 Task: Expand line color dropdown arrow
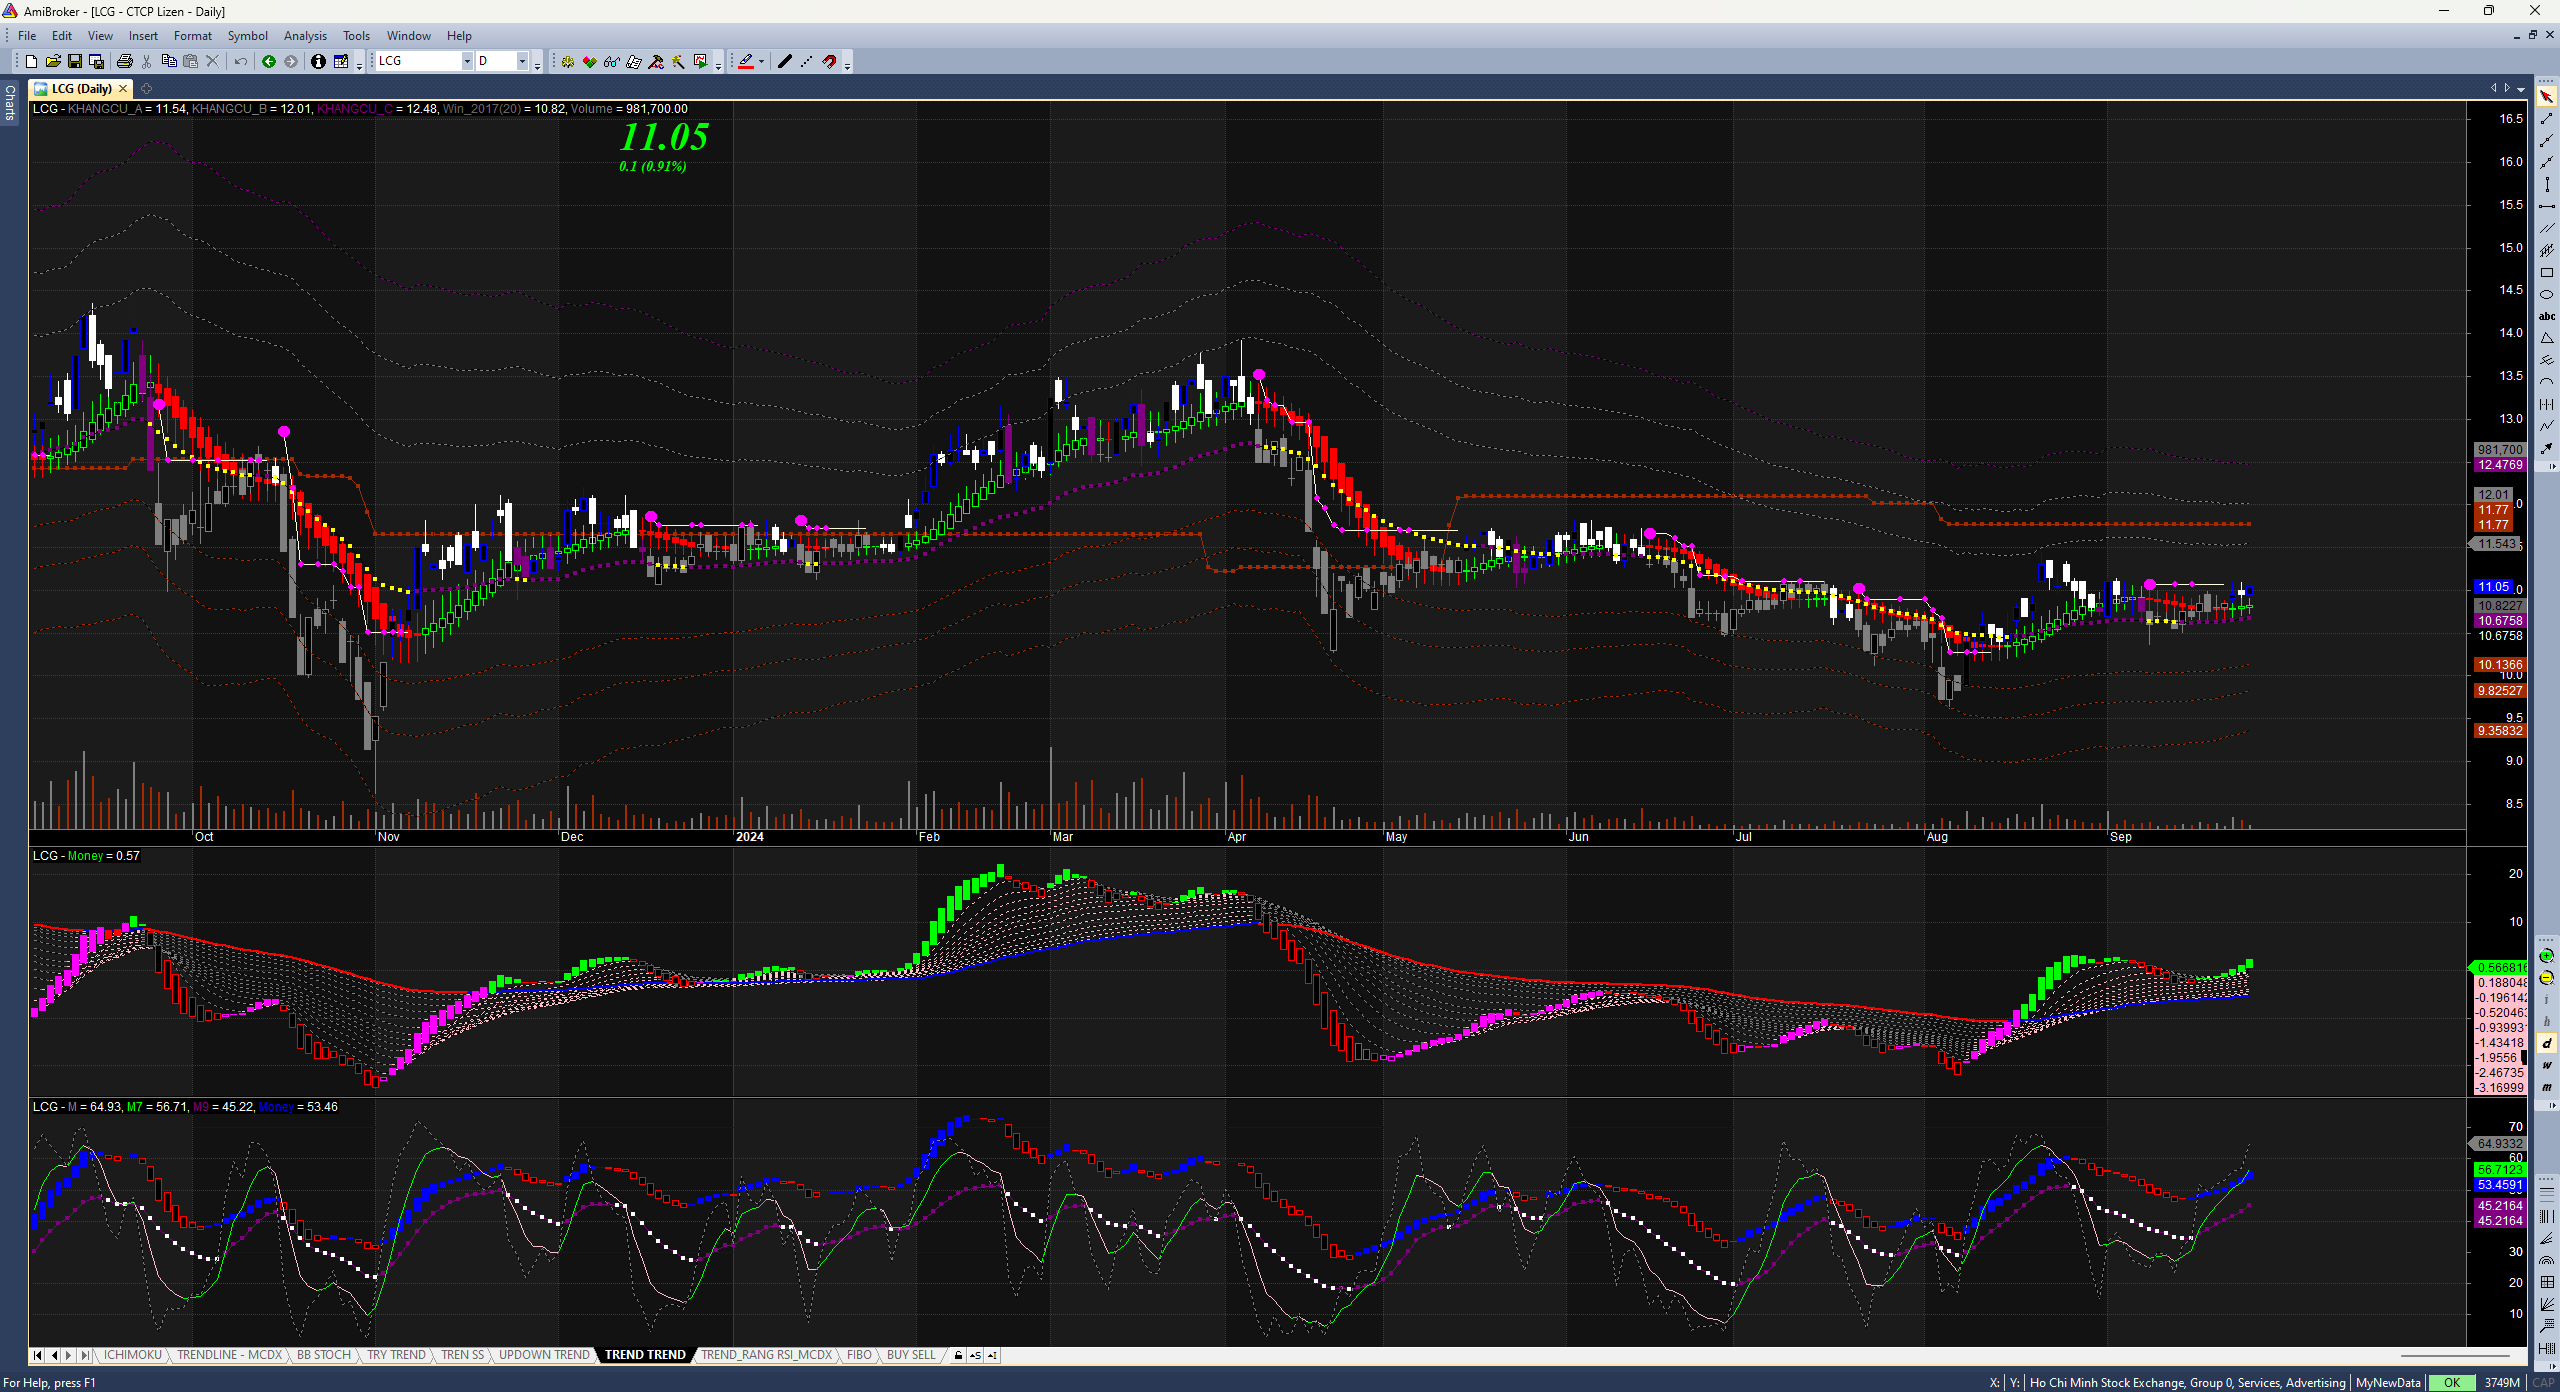761,62
